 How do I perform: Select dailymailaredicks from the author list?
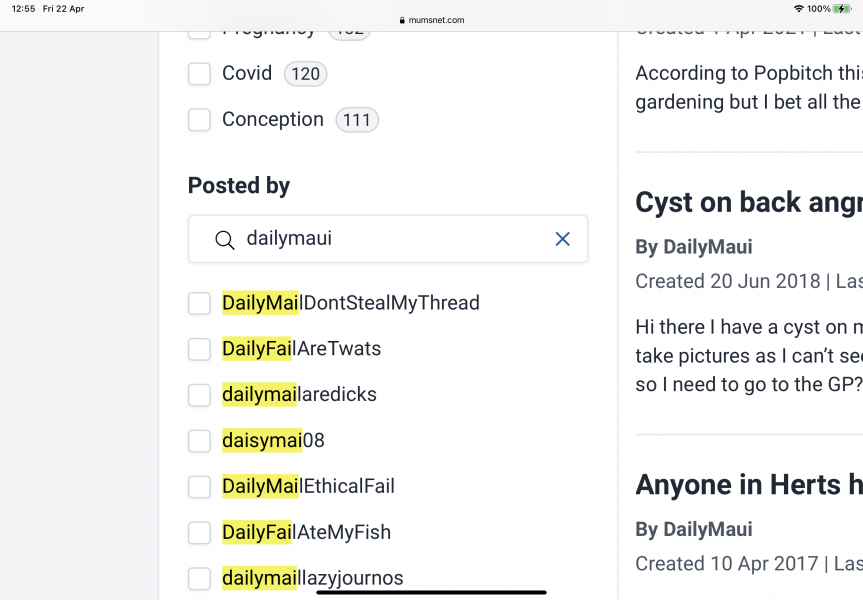coord(199,394)
